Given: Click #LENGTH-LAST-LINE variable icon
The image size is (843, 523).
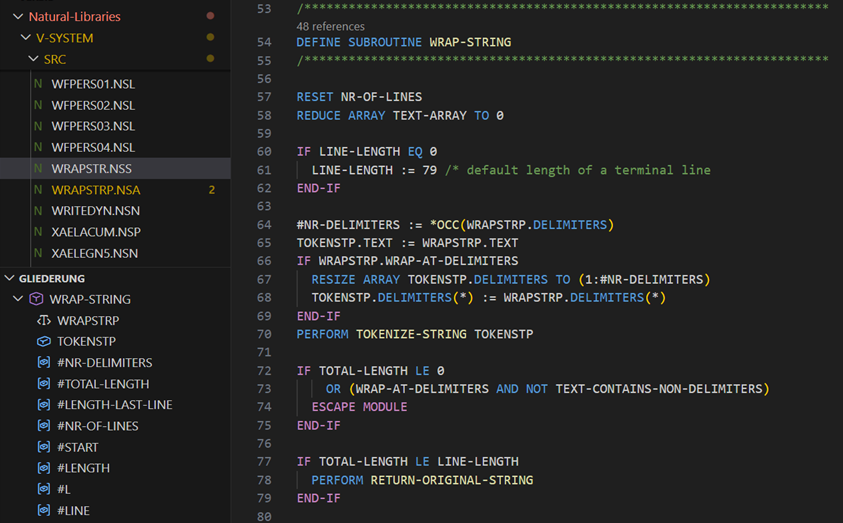Looking at the screenshot, I should pyautogui.click(x=44, y=405).
